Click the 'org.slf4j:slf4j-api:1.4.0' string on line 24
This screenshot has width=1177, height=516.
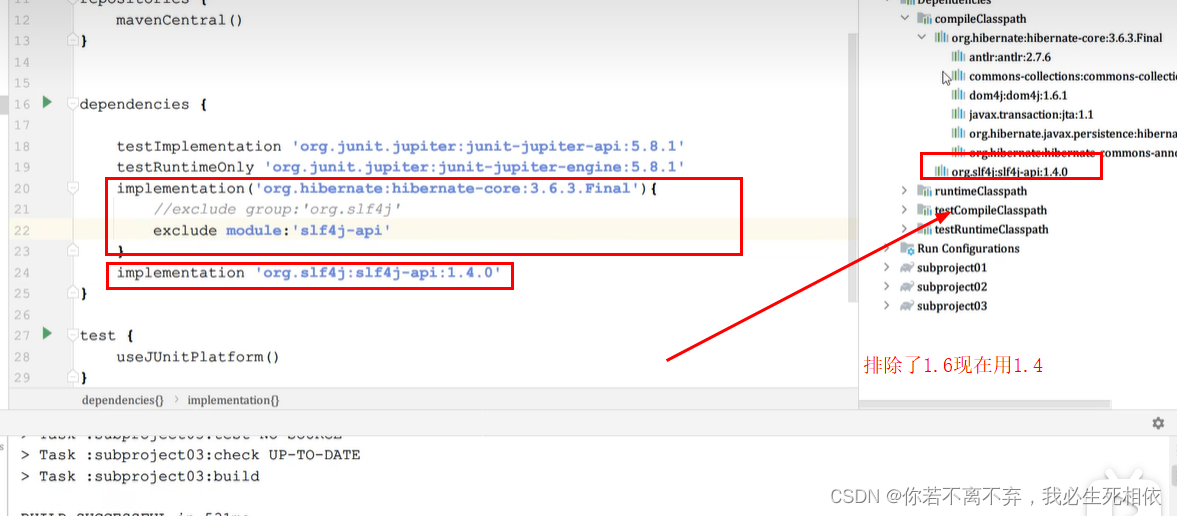(x=377, y=273)
